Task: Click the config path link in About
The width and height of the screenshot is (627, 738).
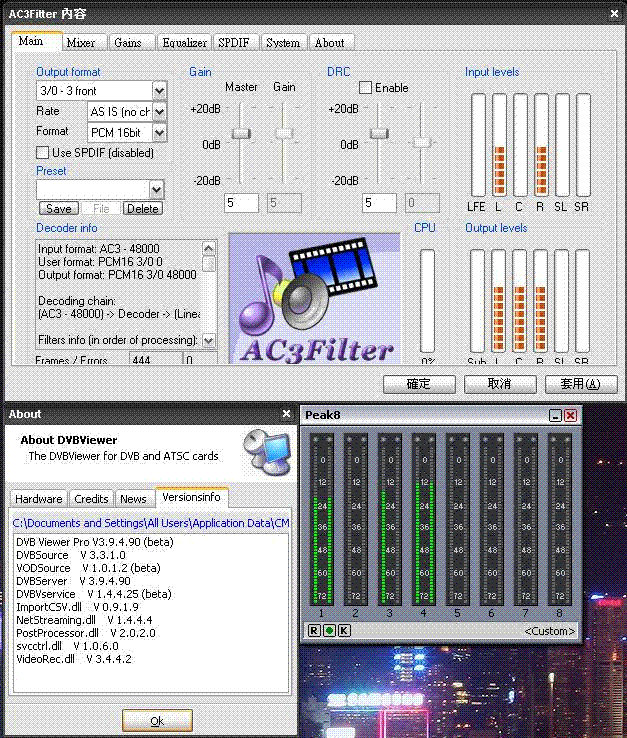Action: (x=151, y=523)
